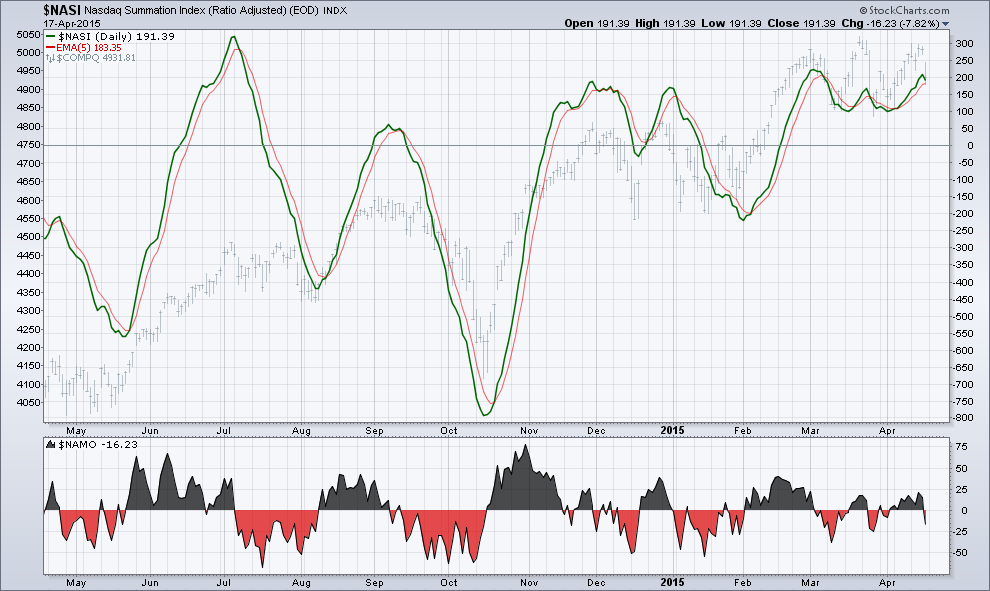Image resolution: width=990 pixels, height=591 pixels.
Task: Select the 'Nasdaq Summation Index (Ratio Adjusted) (EOD)' title
Action: (201, 11)
